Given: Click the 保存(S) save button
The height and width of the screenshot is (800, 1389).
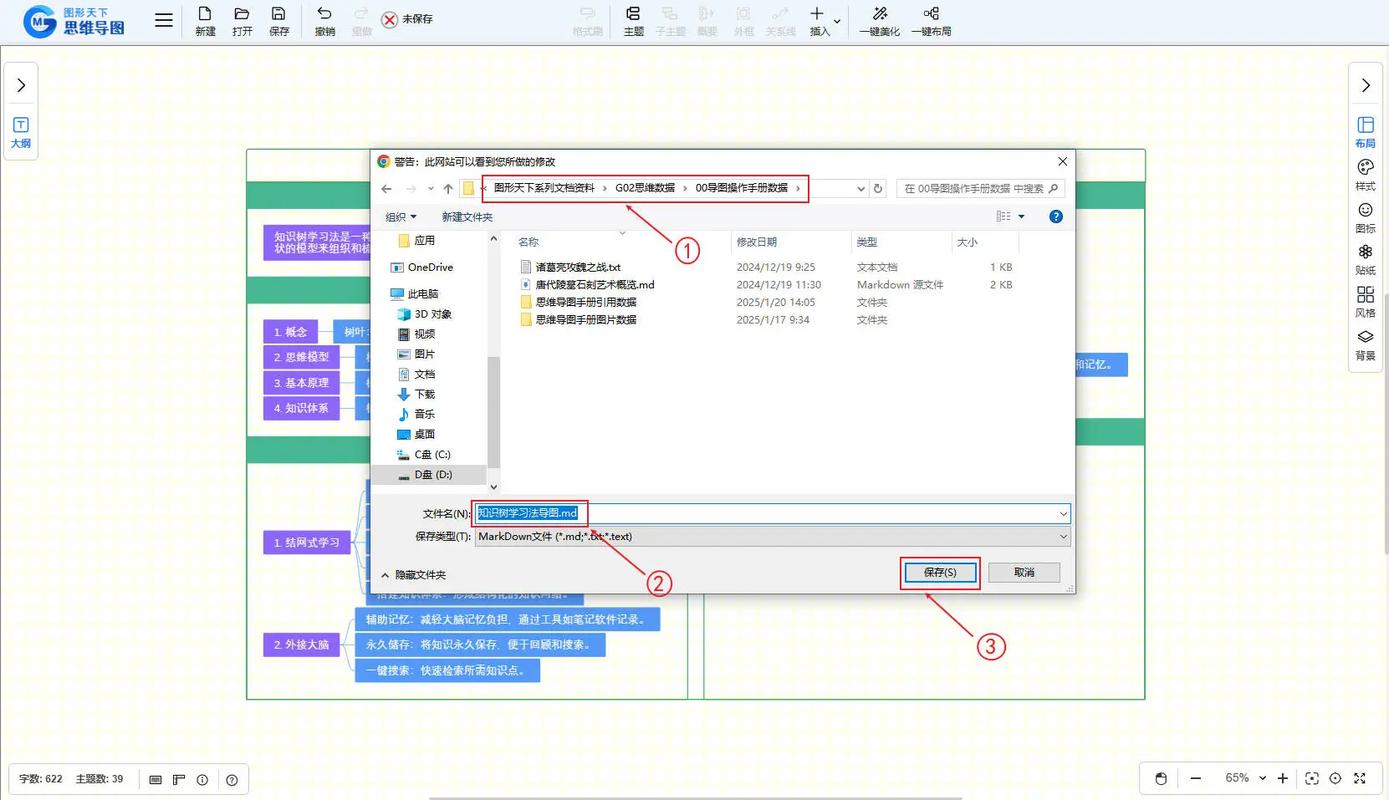Looking at the screenshot, I should pos(939,572).
